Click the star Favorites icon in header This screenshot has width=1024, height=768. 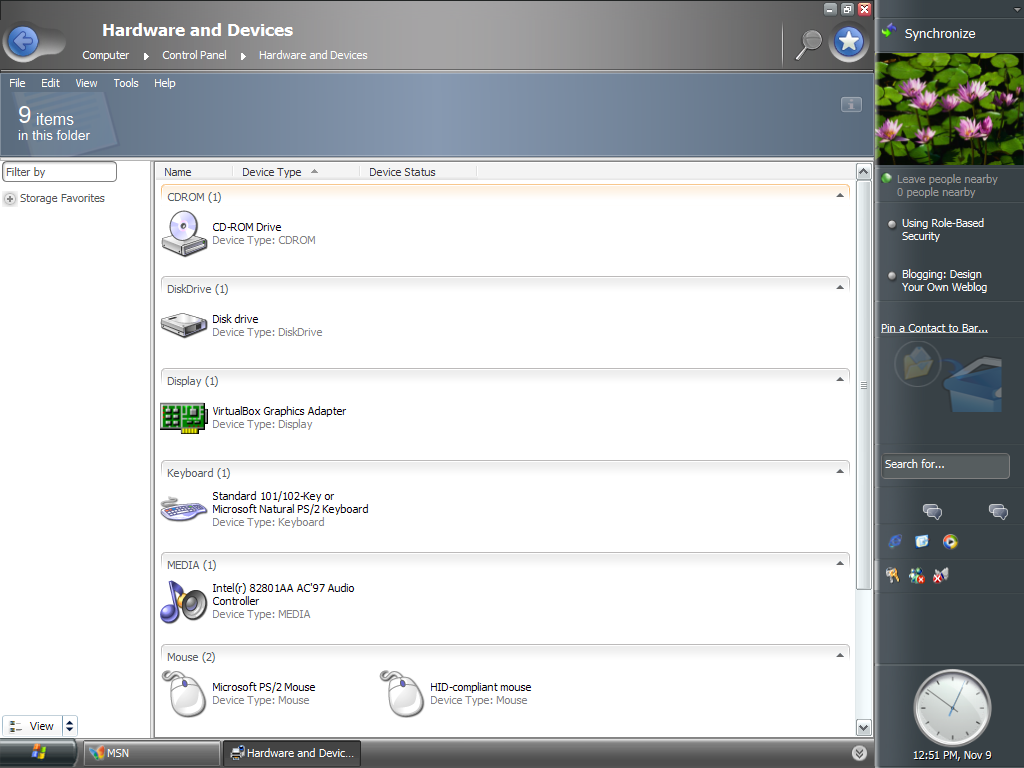point(849,42)
